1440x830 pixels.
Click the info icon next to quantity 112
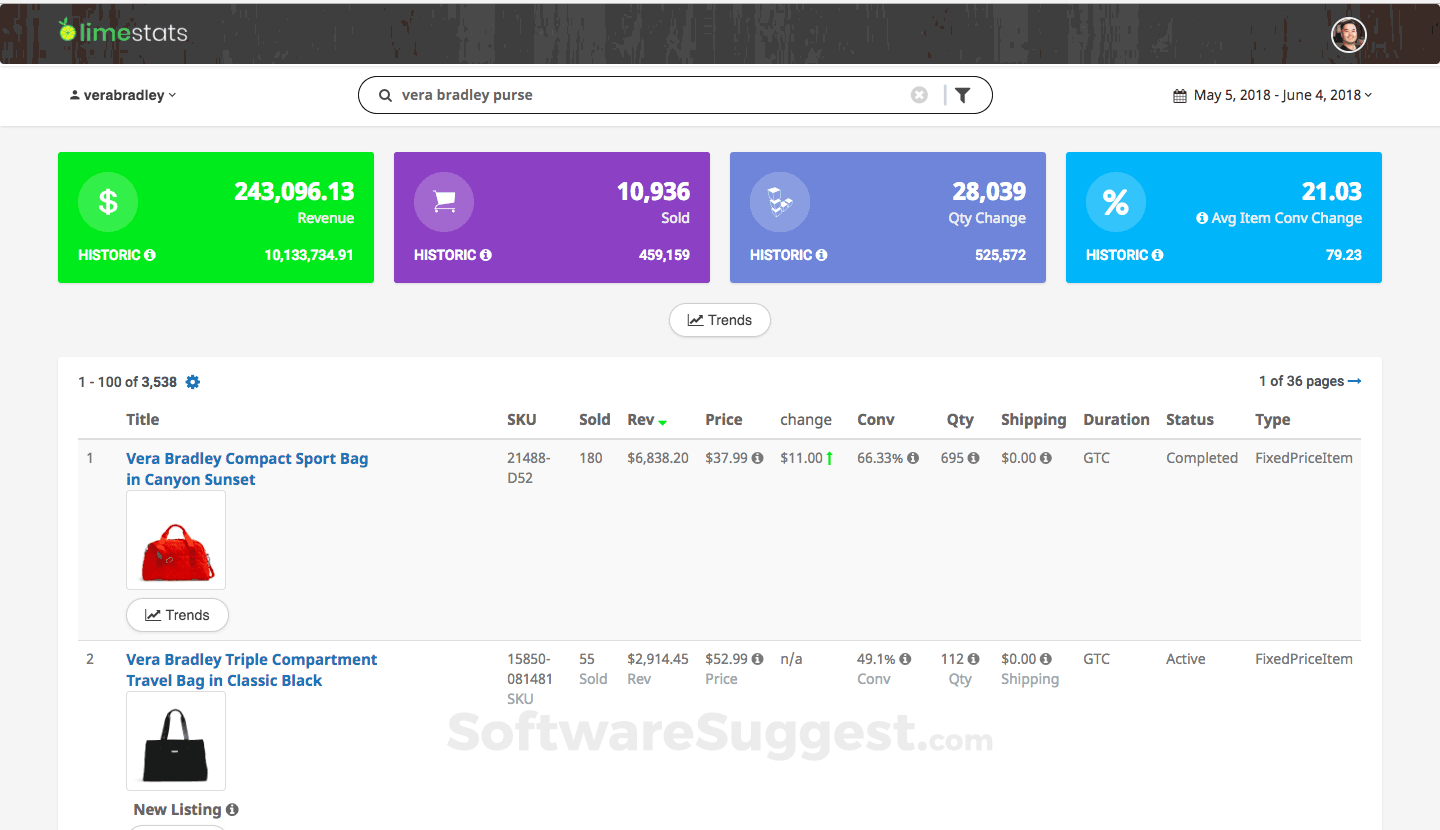974,659
